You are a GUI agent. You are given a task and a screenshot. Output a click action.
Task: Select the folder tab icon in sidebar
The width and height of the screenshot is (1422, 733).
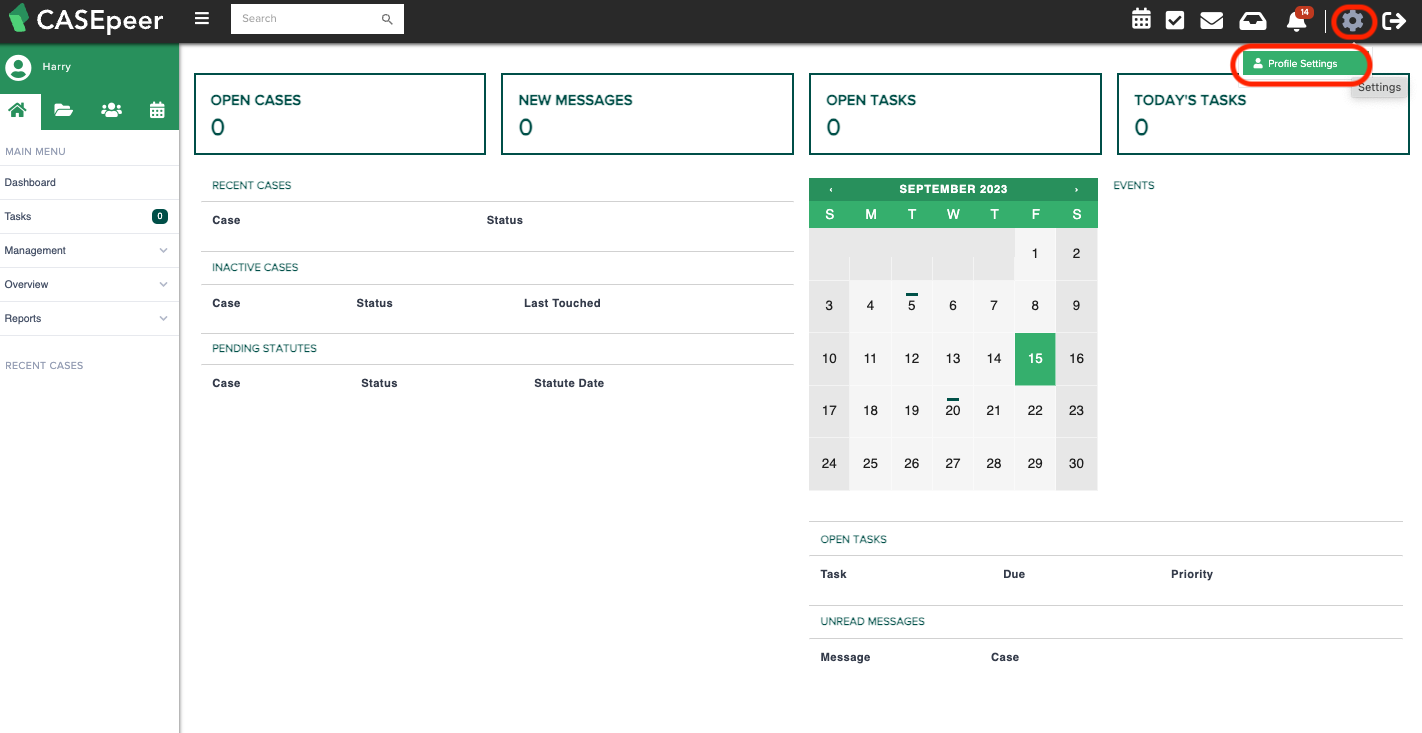click(64, 111)
